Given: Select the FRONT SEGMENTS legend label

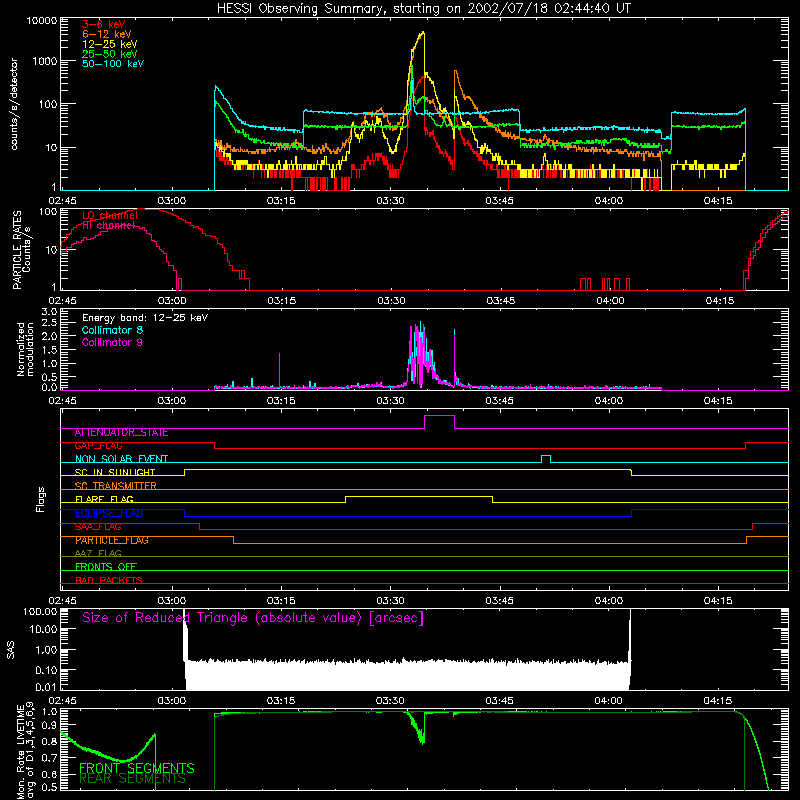Looking at the screenshot, I should click(x=137, y=768).
